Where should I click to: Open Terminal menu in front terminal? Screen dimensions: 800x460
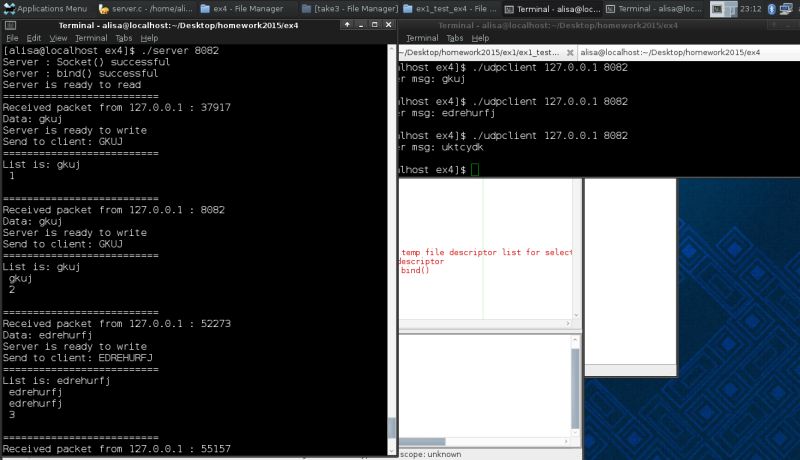coord(91,38)
